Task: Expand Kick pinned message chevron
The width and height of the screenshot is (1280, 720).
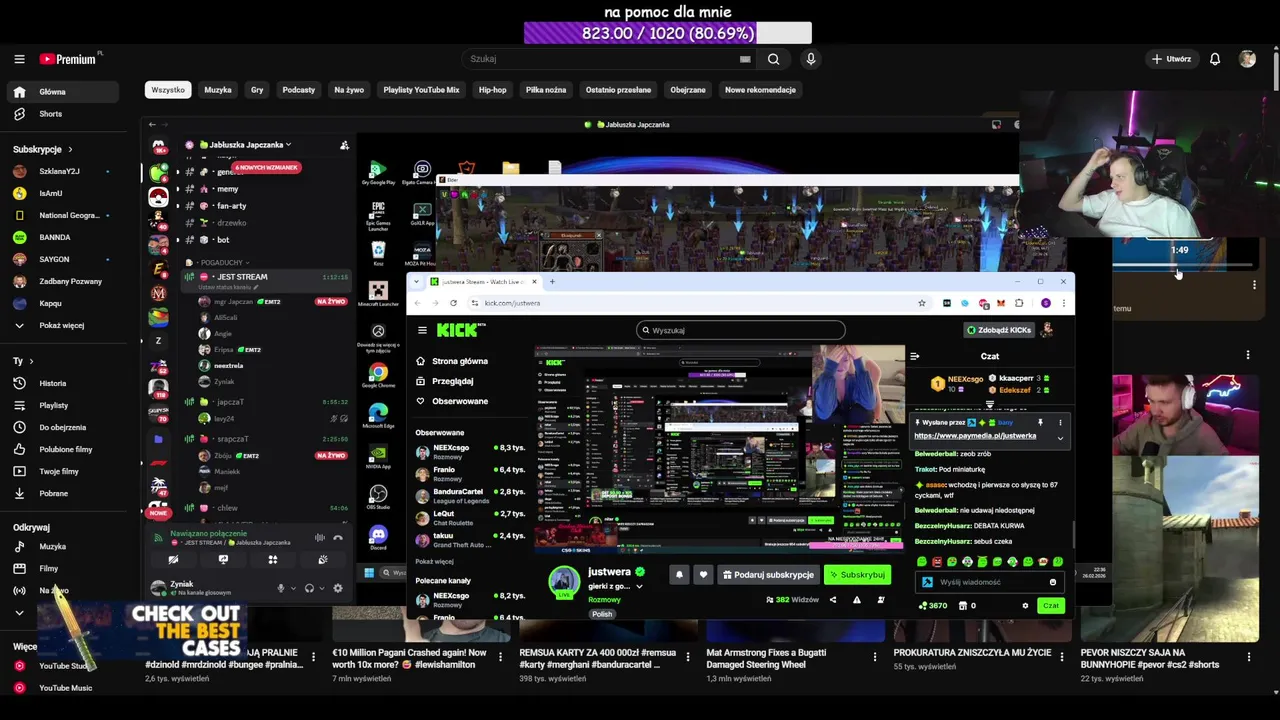Action: point(1060,438)
